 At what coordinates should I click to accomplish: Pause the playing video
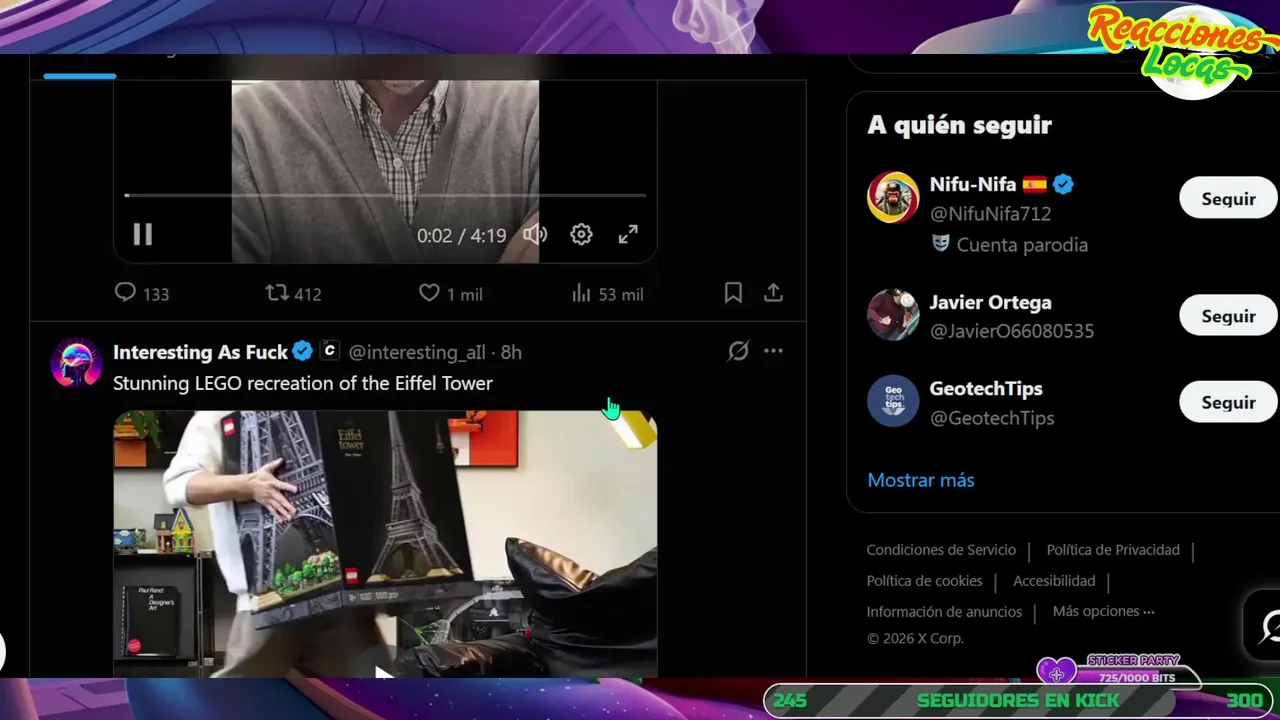coord(142,234)
